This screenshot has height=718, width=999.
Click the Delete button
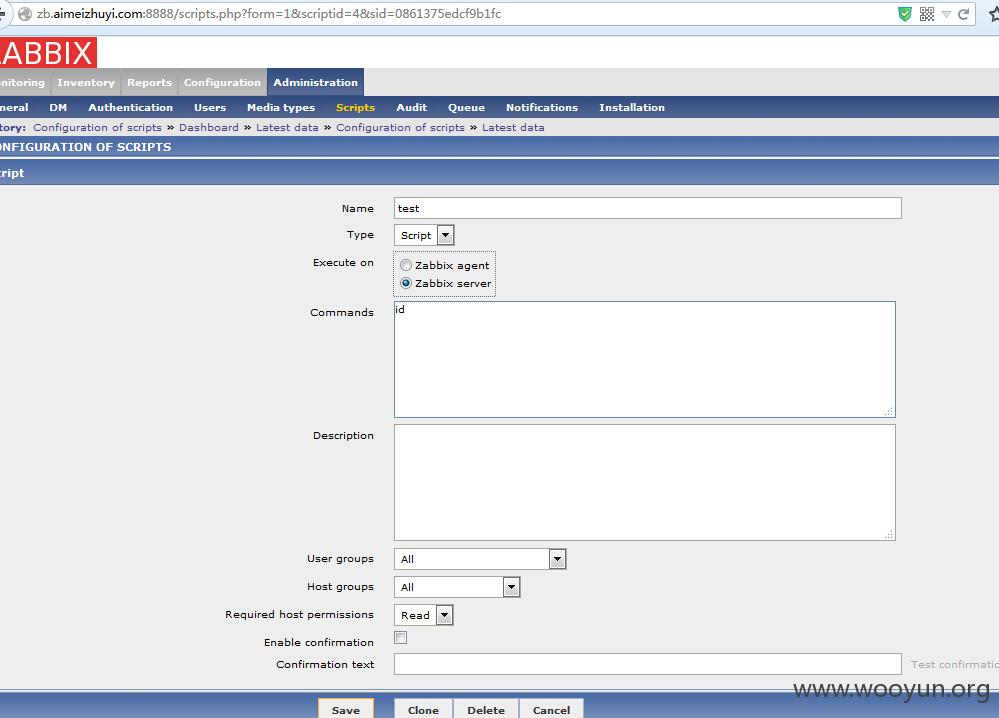tap(485, 709)
